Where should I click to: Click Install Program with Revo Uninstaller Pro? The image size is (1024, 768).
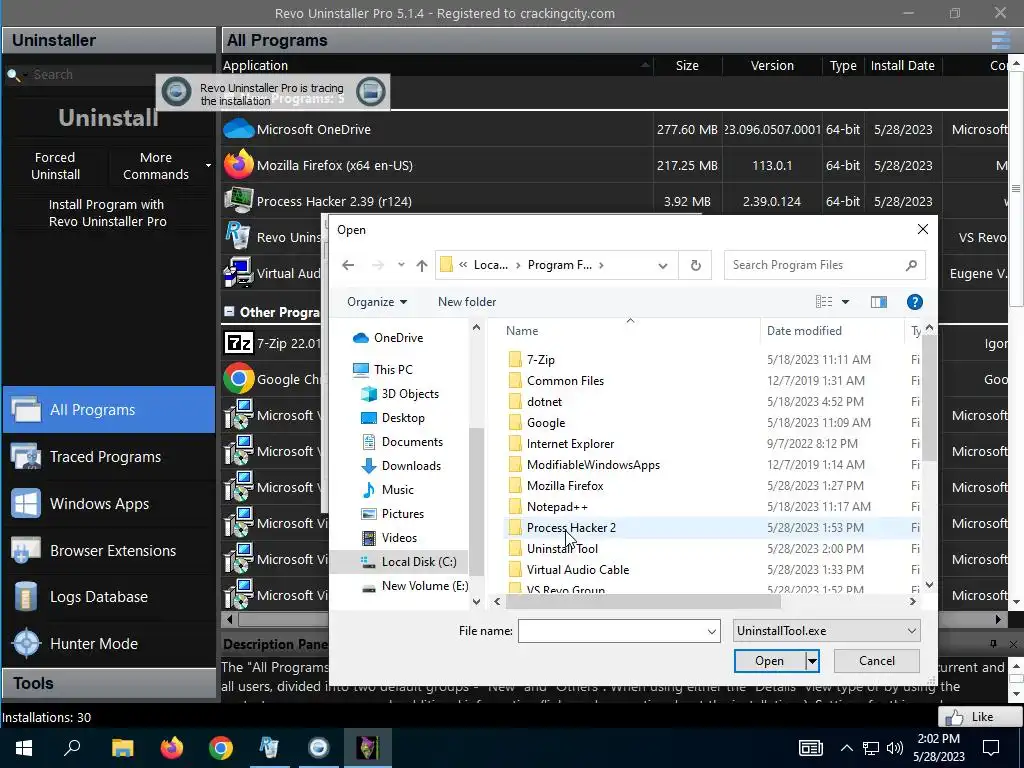point(108,213)
